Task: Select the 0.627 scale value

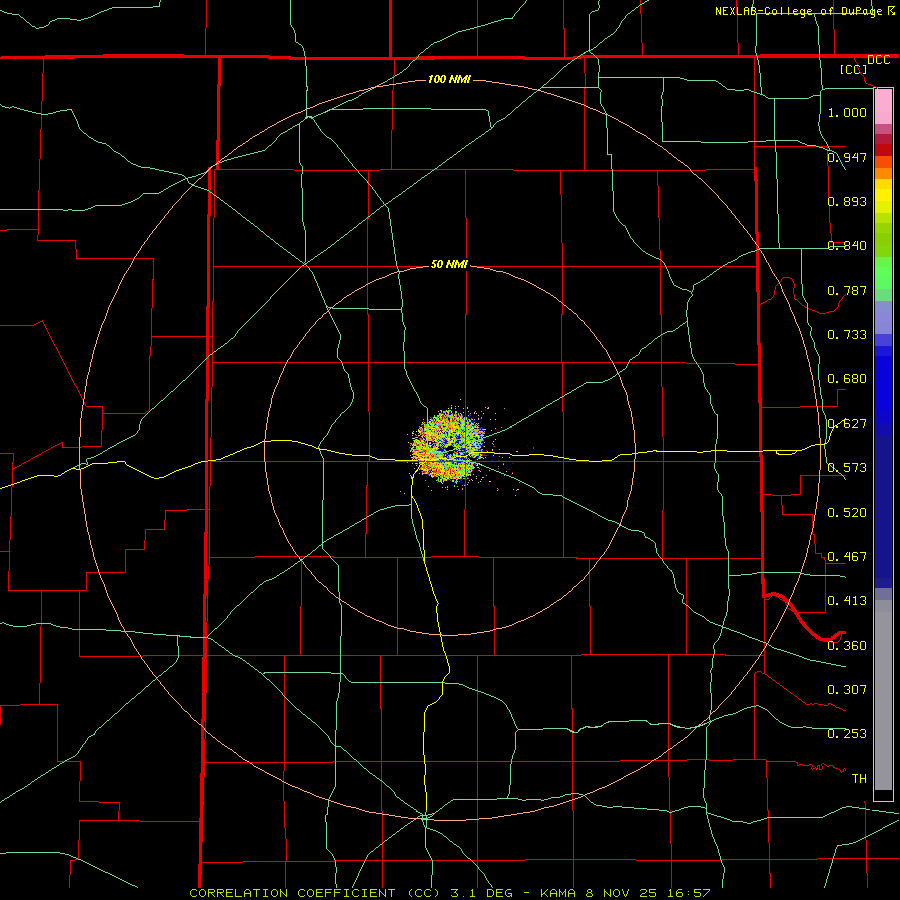Action: pyautogui.click(x=847, y=423)
